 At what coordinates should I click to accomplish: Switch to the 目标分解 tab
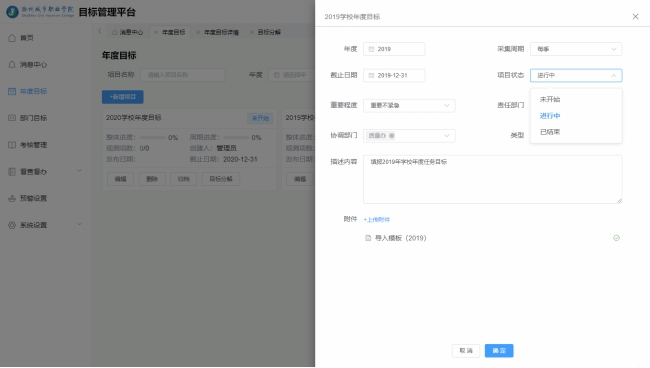click(x=269, y=32)
